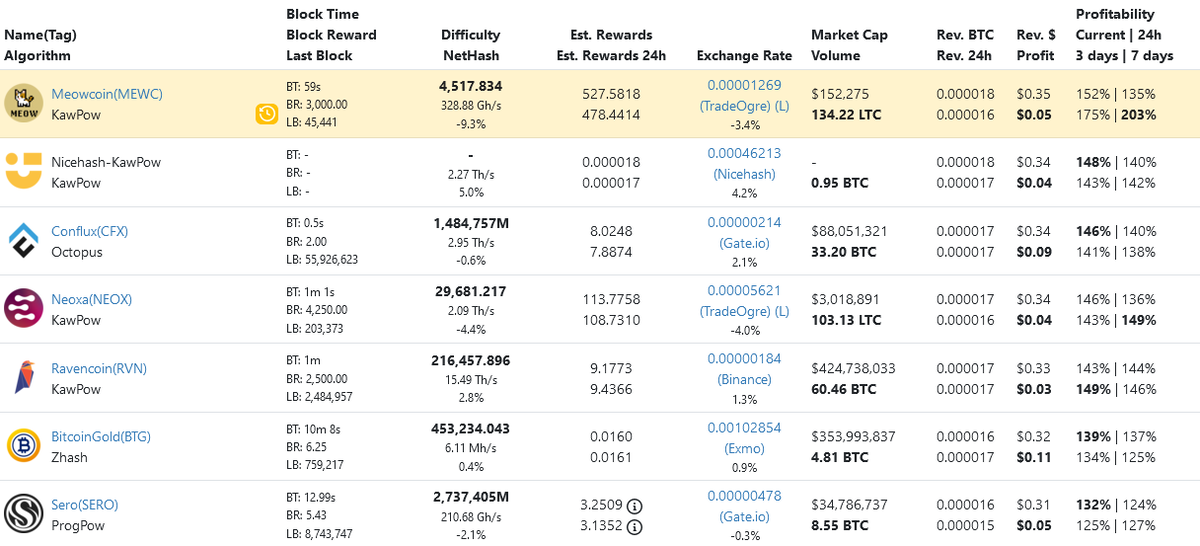Click the Meowcoin difficulty value 4,517.834
1200x546 pixels.
(471, 86)
